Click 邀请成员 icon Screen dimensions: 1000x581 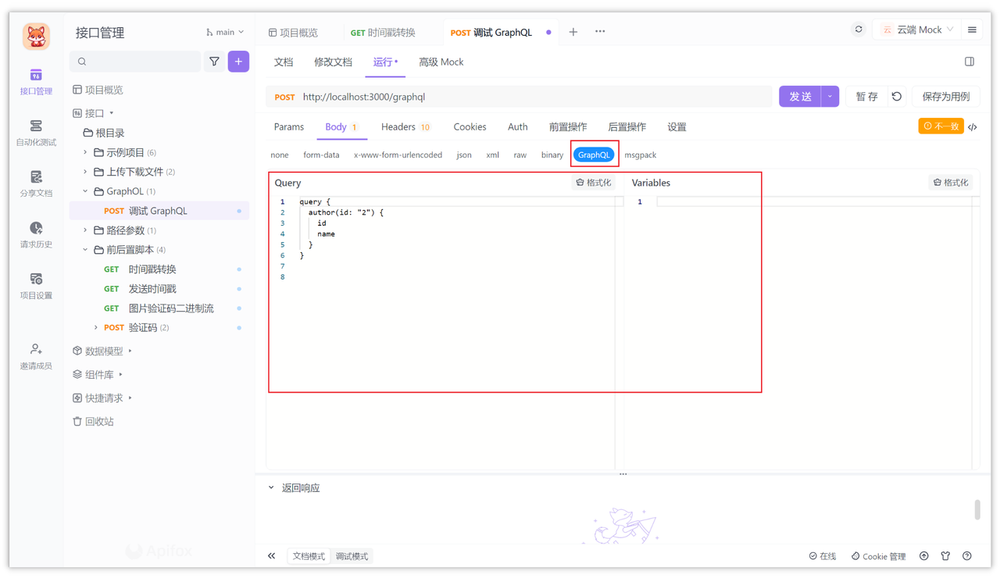point(36,349)
